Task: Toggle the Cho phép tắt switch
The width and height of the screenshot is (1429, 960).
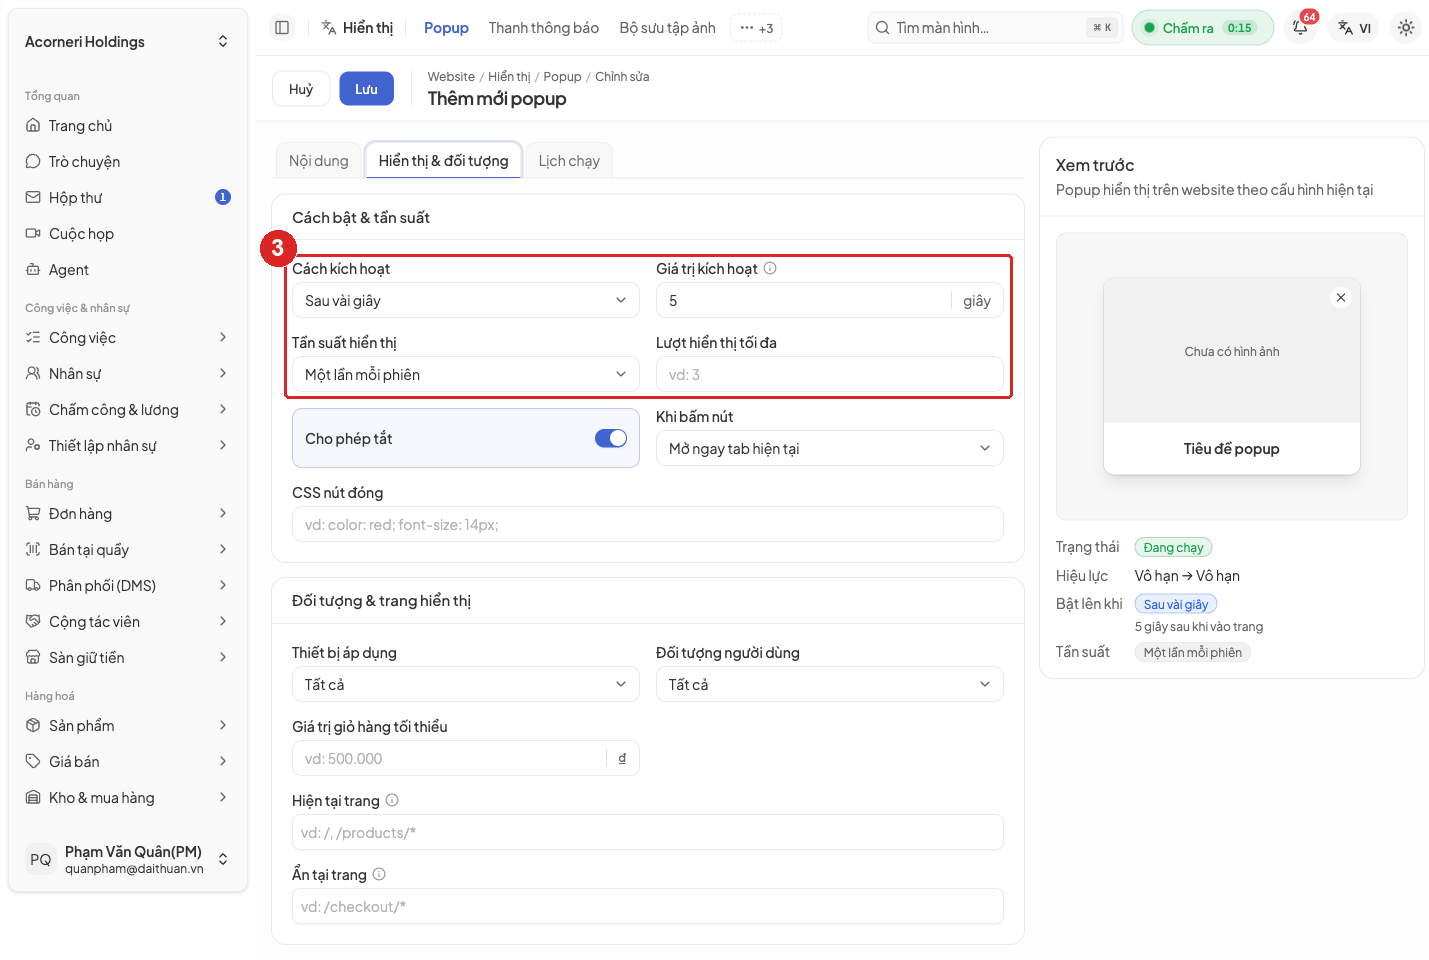Action: point(611,438)
